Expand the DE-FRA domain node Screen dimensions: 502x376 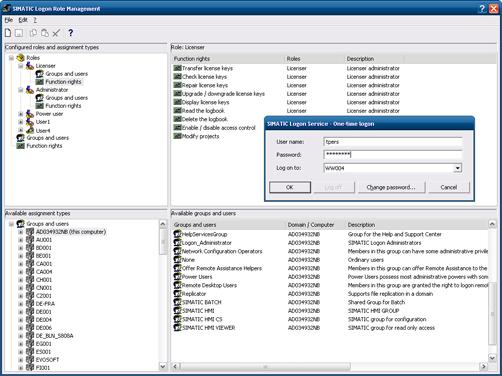[x=21, y=304]
